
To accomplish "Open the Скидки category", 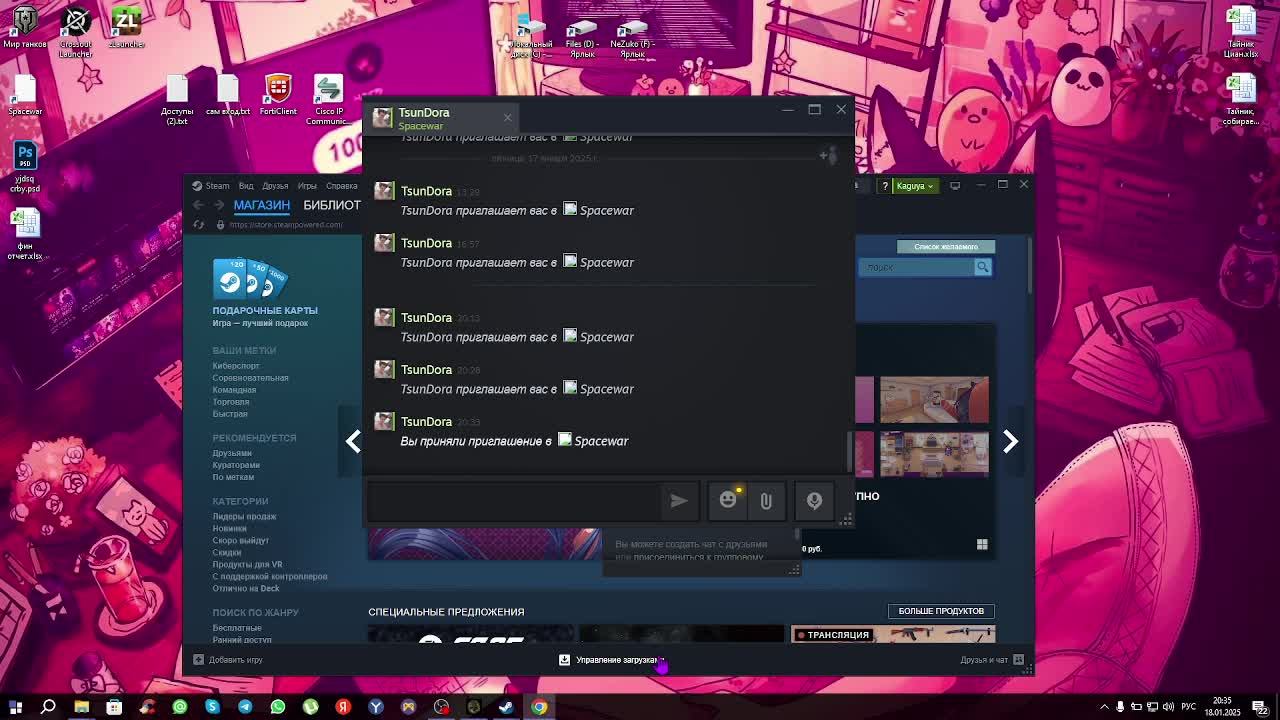I will click(x=227, y=552).
